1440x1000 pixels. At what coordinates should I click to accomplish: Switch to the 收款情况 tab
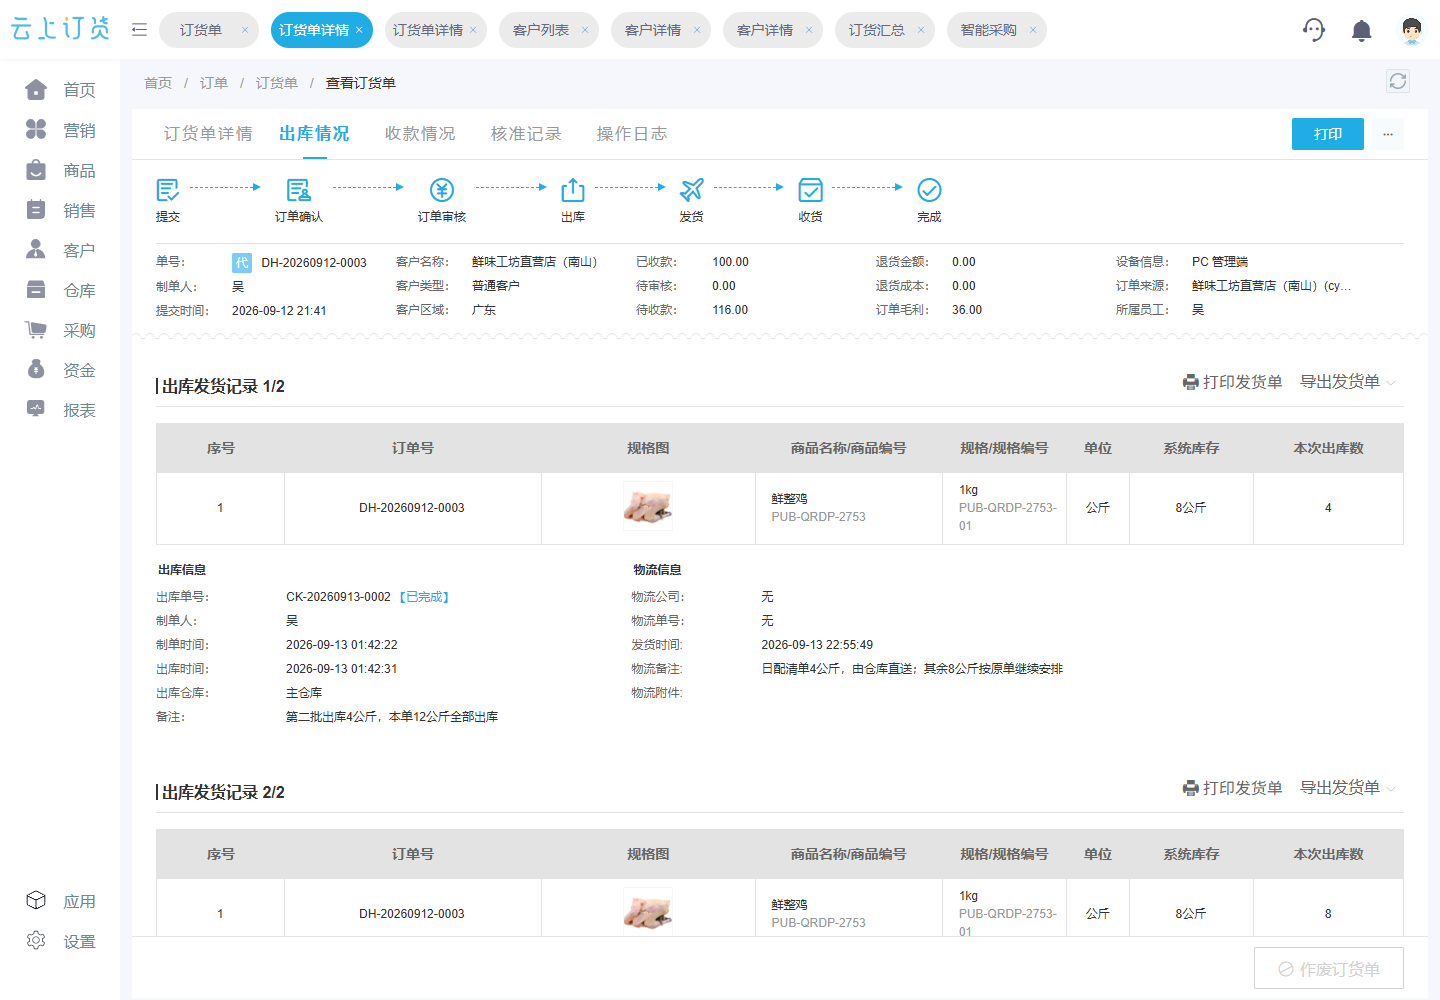point(420,134)
